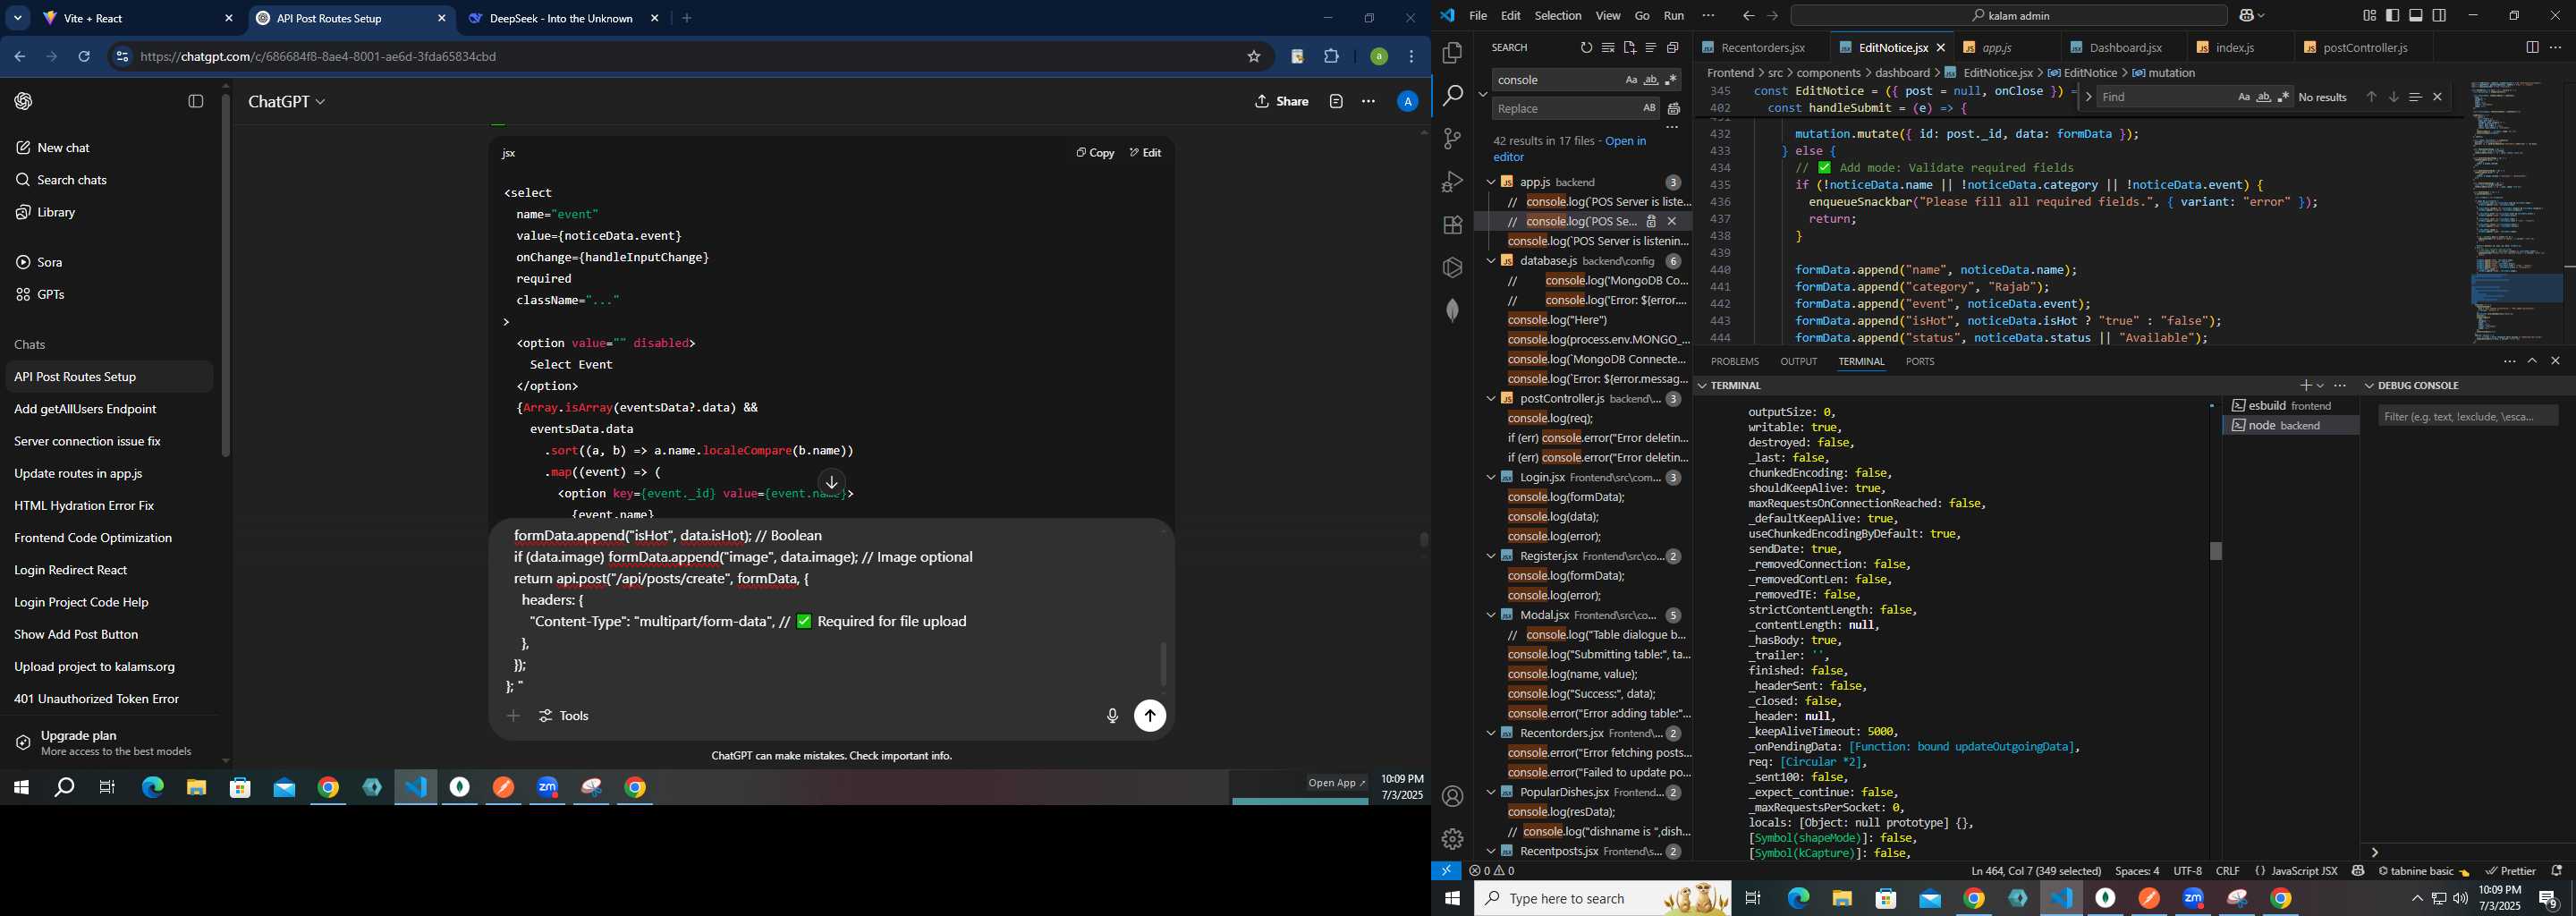Open launch profile dropdown next to new terminal
The image size is (2576, 916).
point(2320,385)
